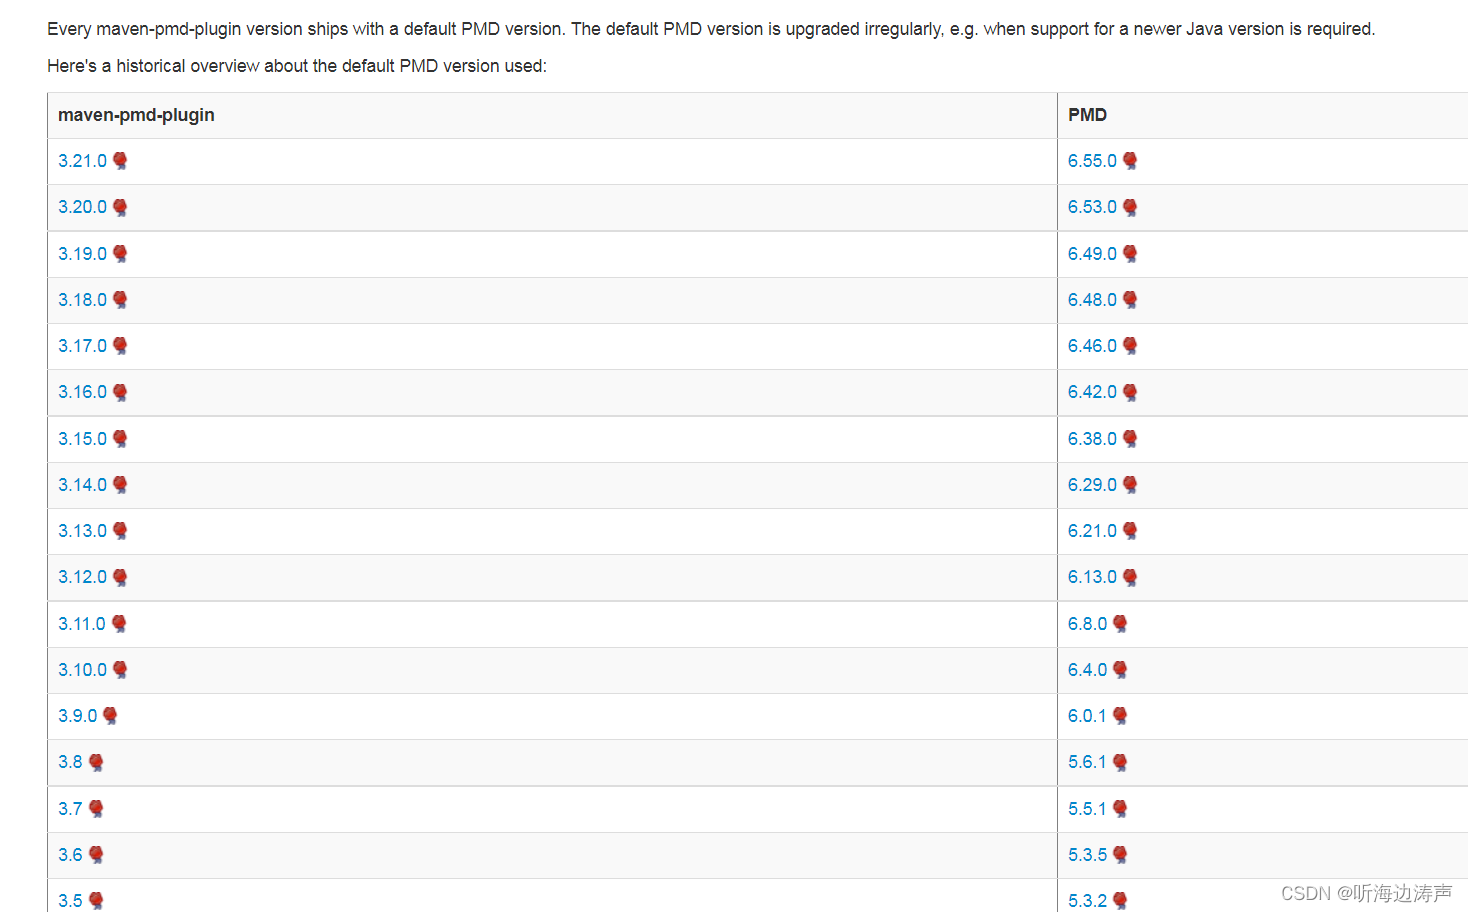Open the maven-pmd-plugin 3.6 link
The width and height of the screenshot is (1468, 912).
tap(70, 855)
